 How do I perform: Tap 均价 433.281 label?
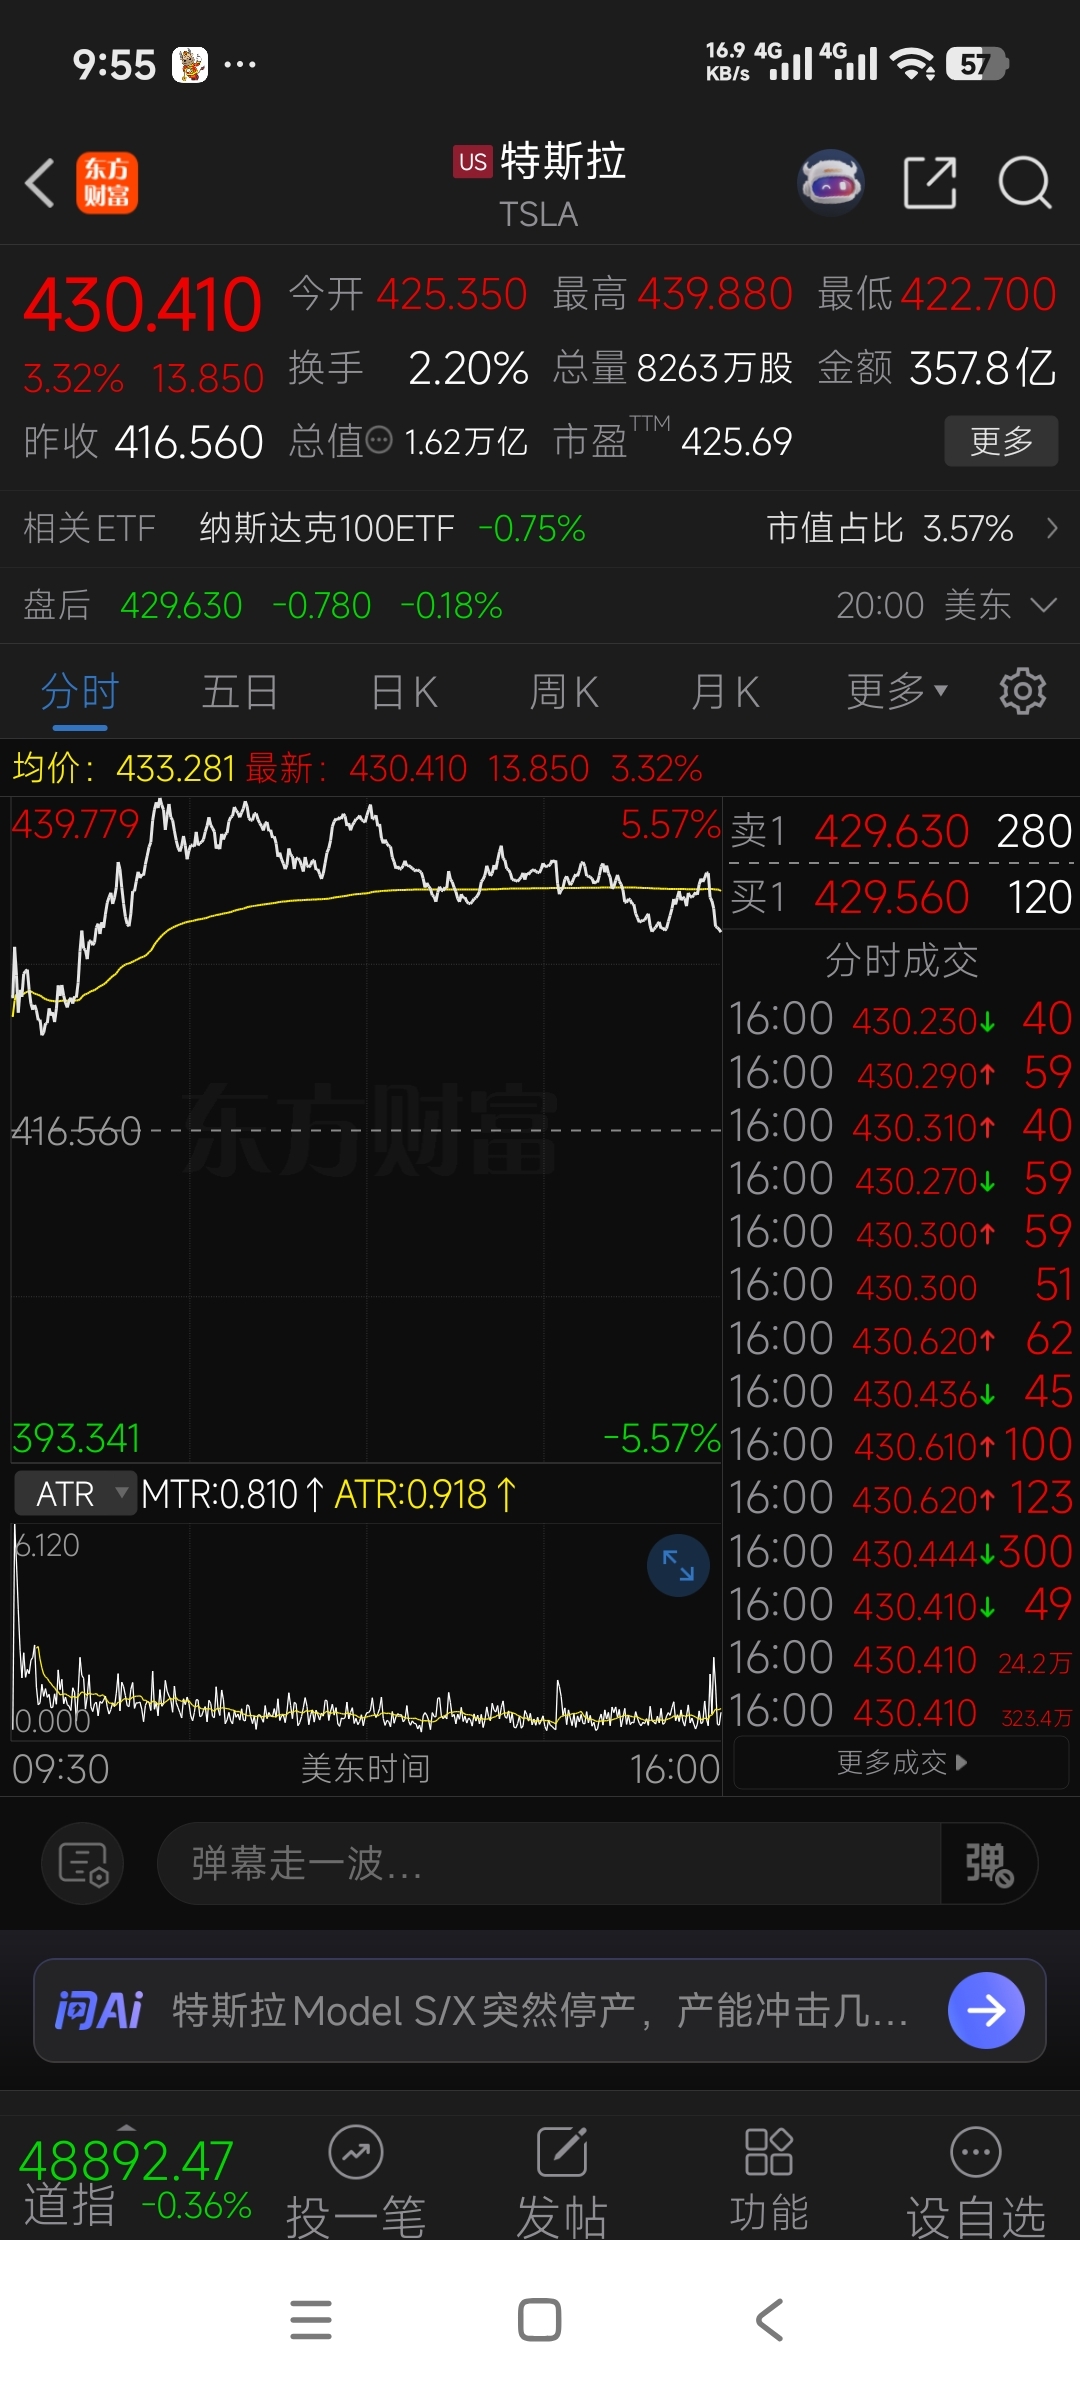[x=123, y=768]
